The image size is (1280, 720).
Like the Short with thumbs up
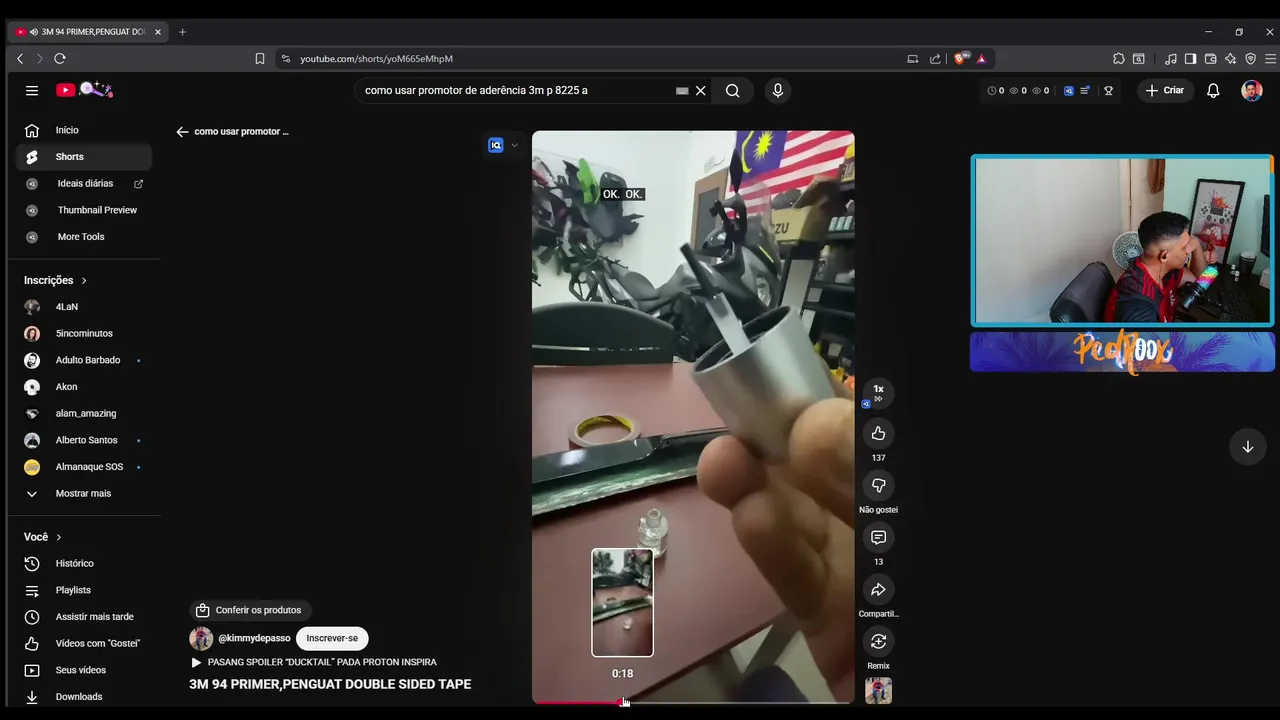878,433
